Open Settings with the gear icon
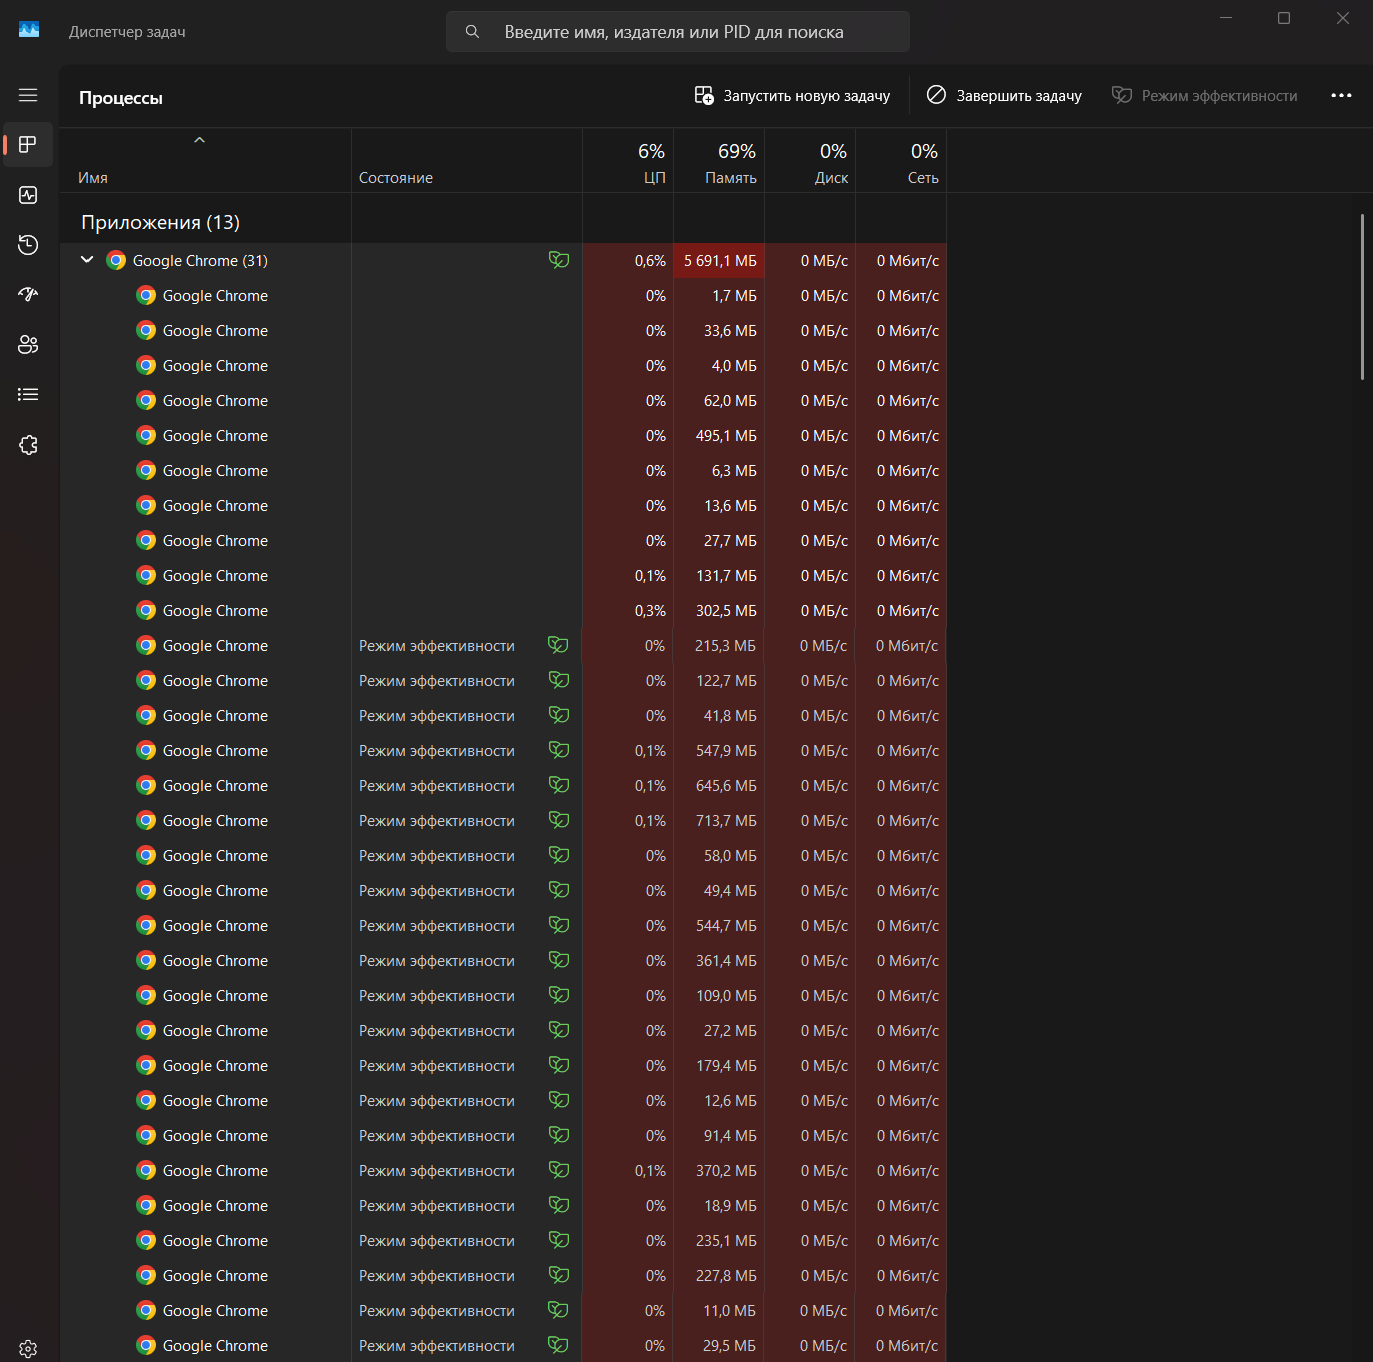 (x=28, y=1349)
